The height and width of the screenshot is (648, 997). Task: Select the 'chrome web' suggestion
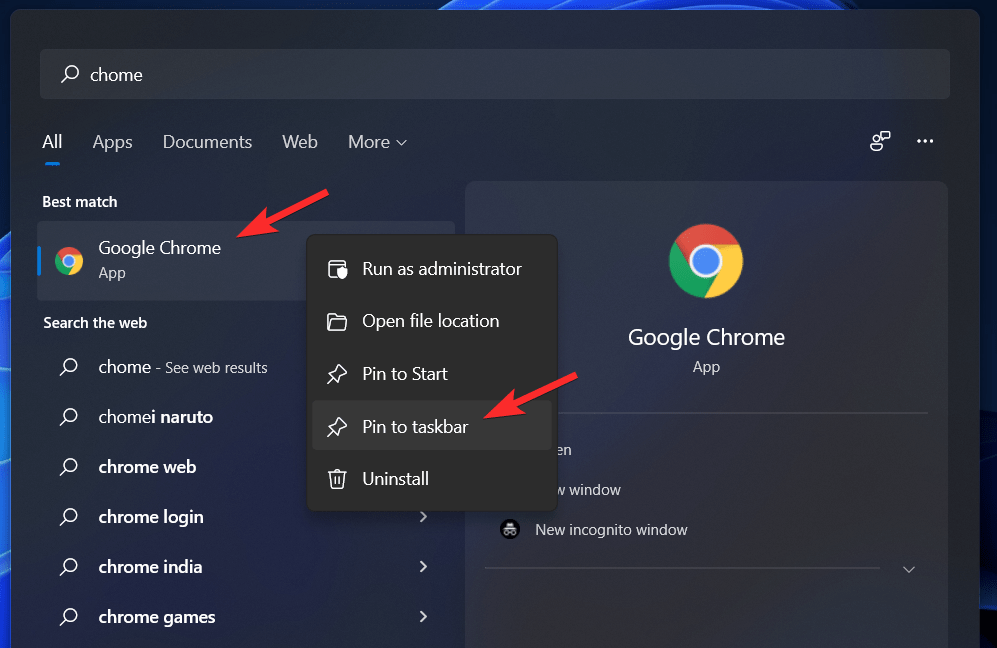tap(172, 467)
